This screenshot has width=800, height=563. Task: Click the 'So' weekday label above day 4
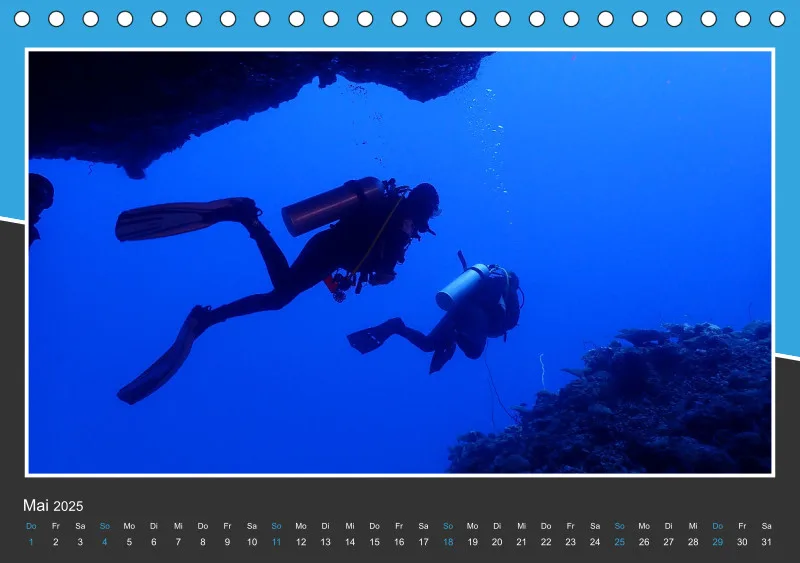tap(105, 526)
